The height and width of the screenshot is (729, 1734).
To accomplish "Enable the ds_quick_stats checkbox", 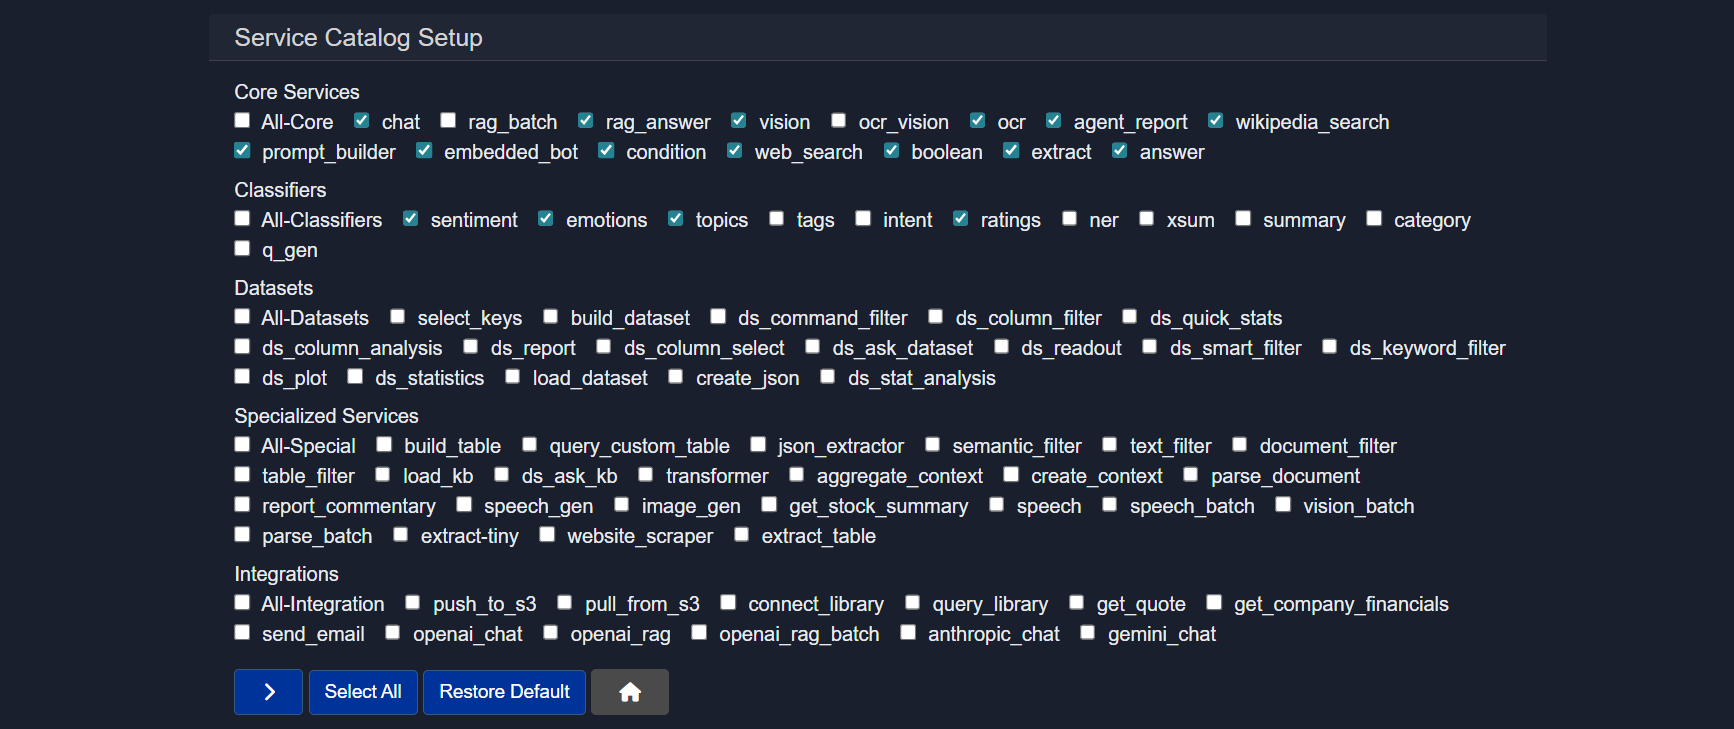I will tap(1130, 317).
